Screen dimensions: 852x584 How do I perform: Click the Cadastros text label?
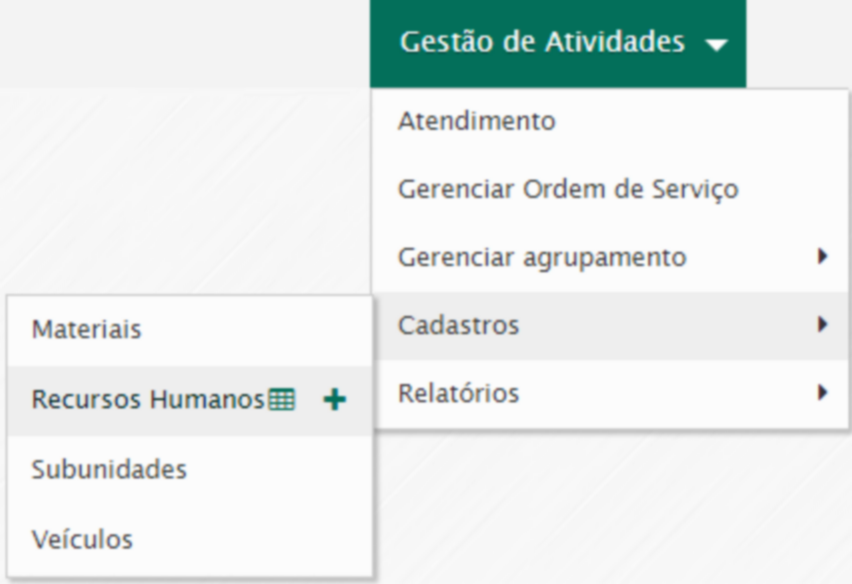pyautogui.click(x=458, y=325)
